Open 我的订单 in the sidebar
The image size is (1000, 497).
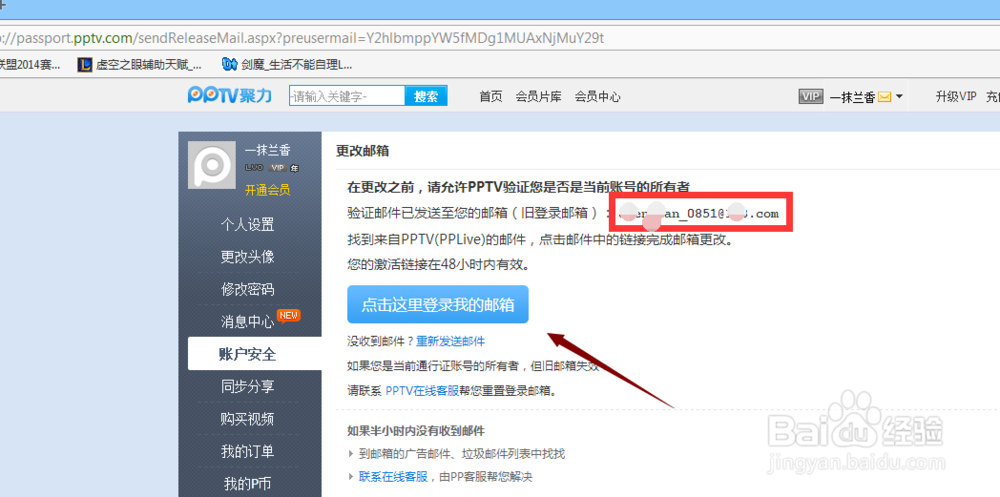point(247,452)
